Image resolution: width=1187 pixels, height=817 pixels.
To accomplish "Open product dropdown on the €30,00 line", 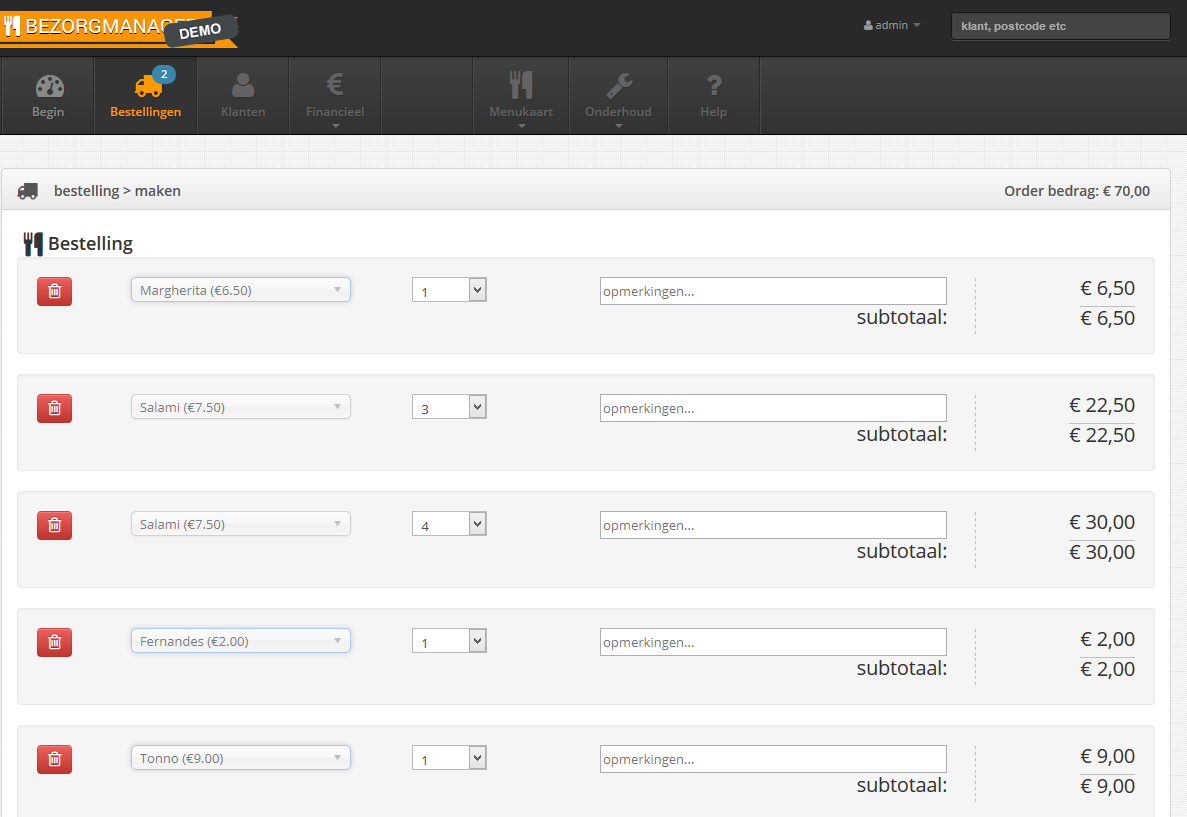I will pos(241,524).
